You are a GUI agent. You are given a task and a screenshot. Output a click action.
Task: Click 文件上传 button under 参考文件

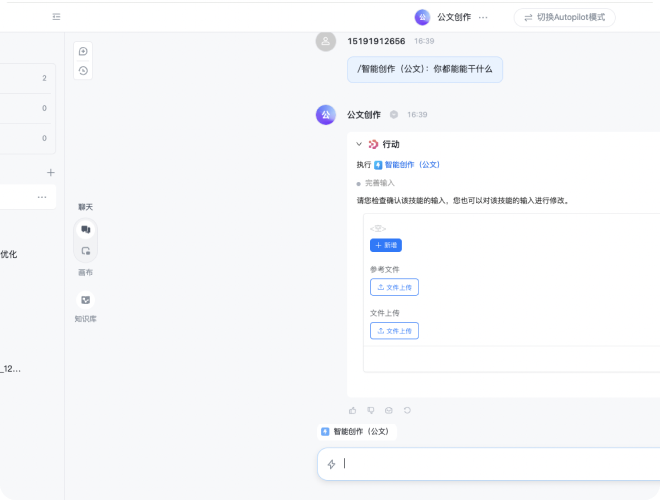[394, 287]
